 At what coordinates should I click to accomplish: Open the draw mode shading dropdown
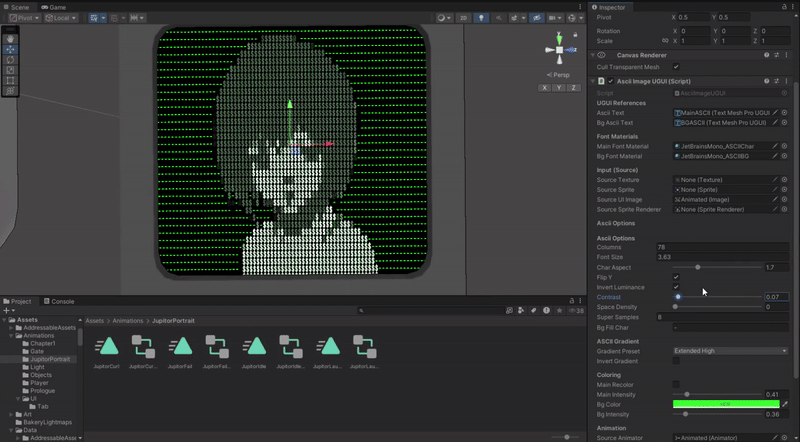click(444, 18)
